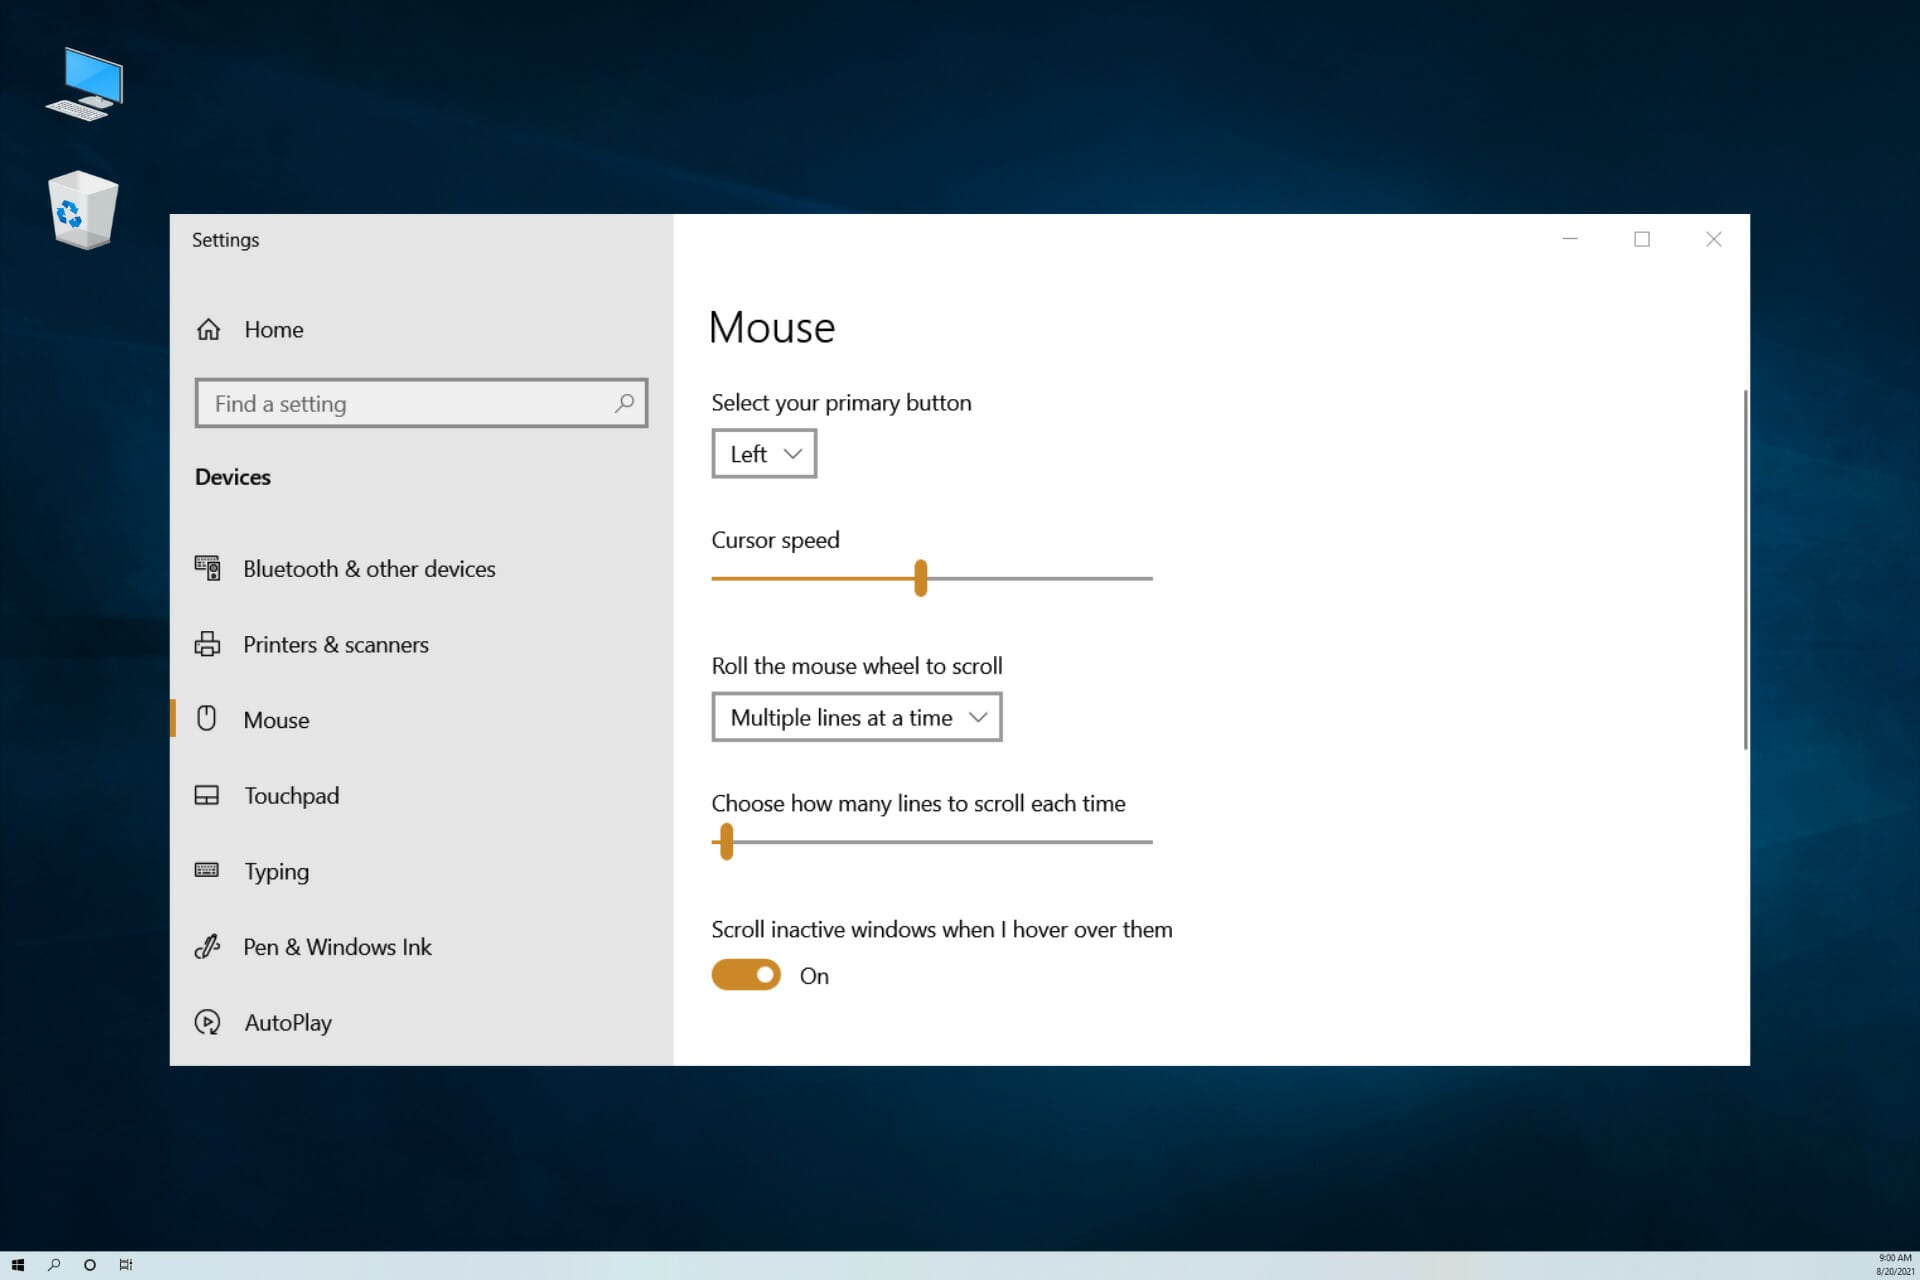This screenshot has height=1280, width=1920.
Task: Click the scroll lines slider handle
Action: [727, 842]
